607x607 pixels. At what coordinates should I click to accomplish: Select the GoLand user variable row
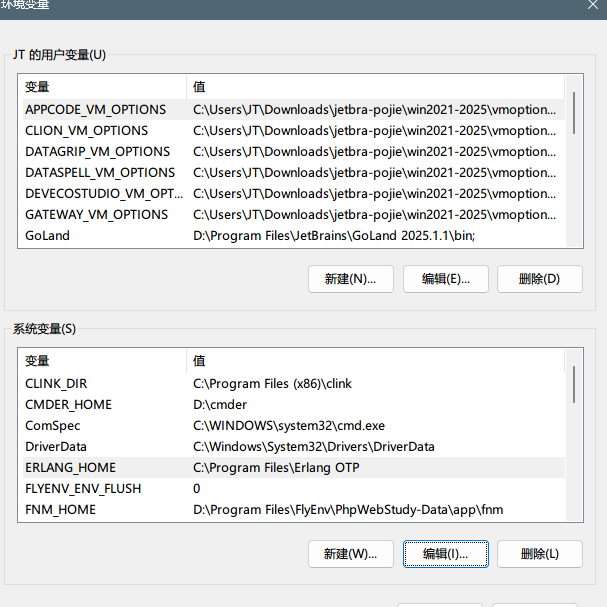(x=47, y=235)
